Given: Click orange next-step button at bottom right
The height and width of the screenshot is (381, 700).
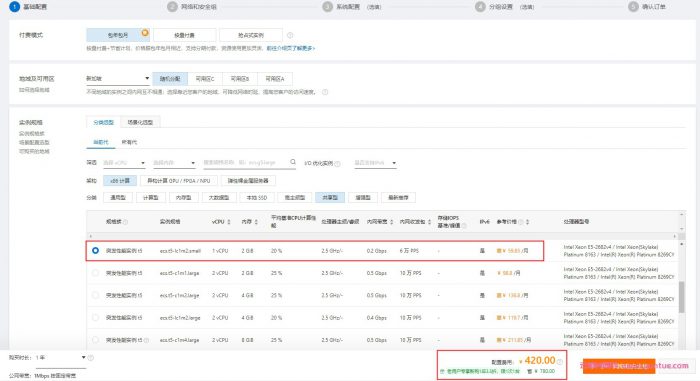Looking at the screenshot, I should [x=619, y=366].
